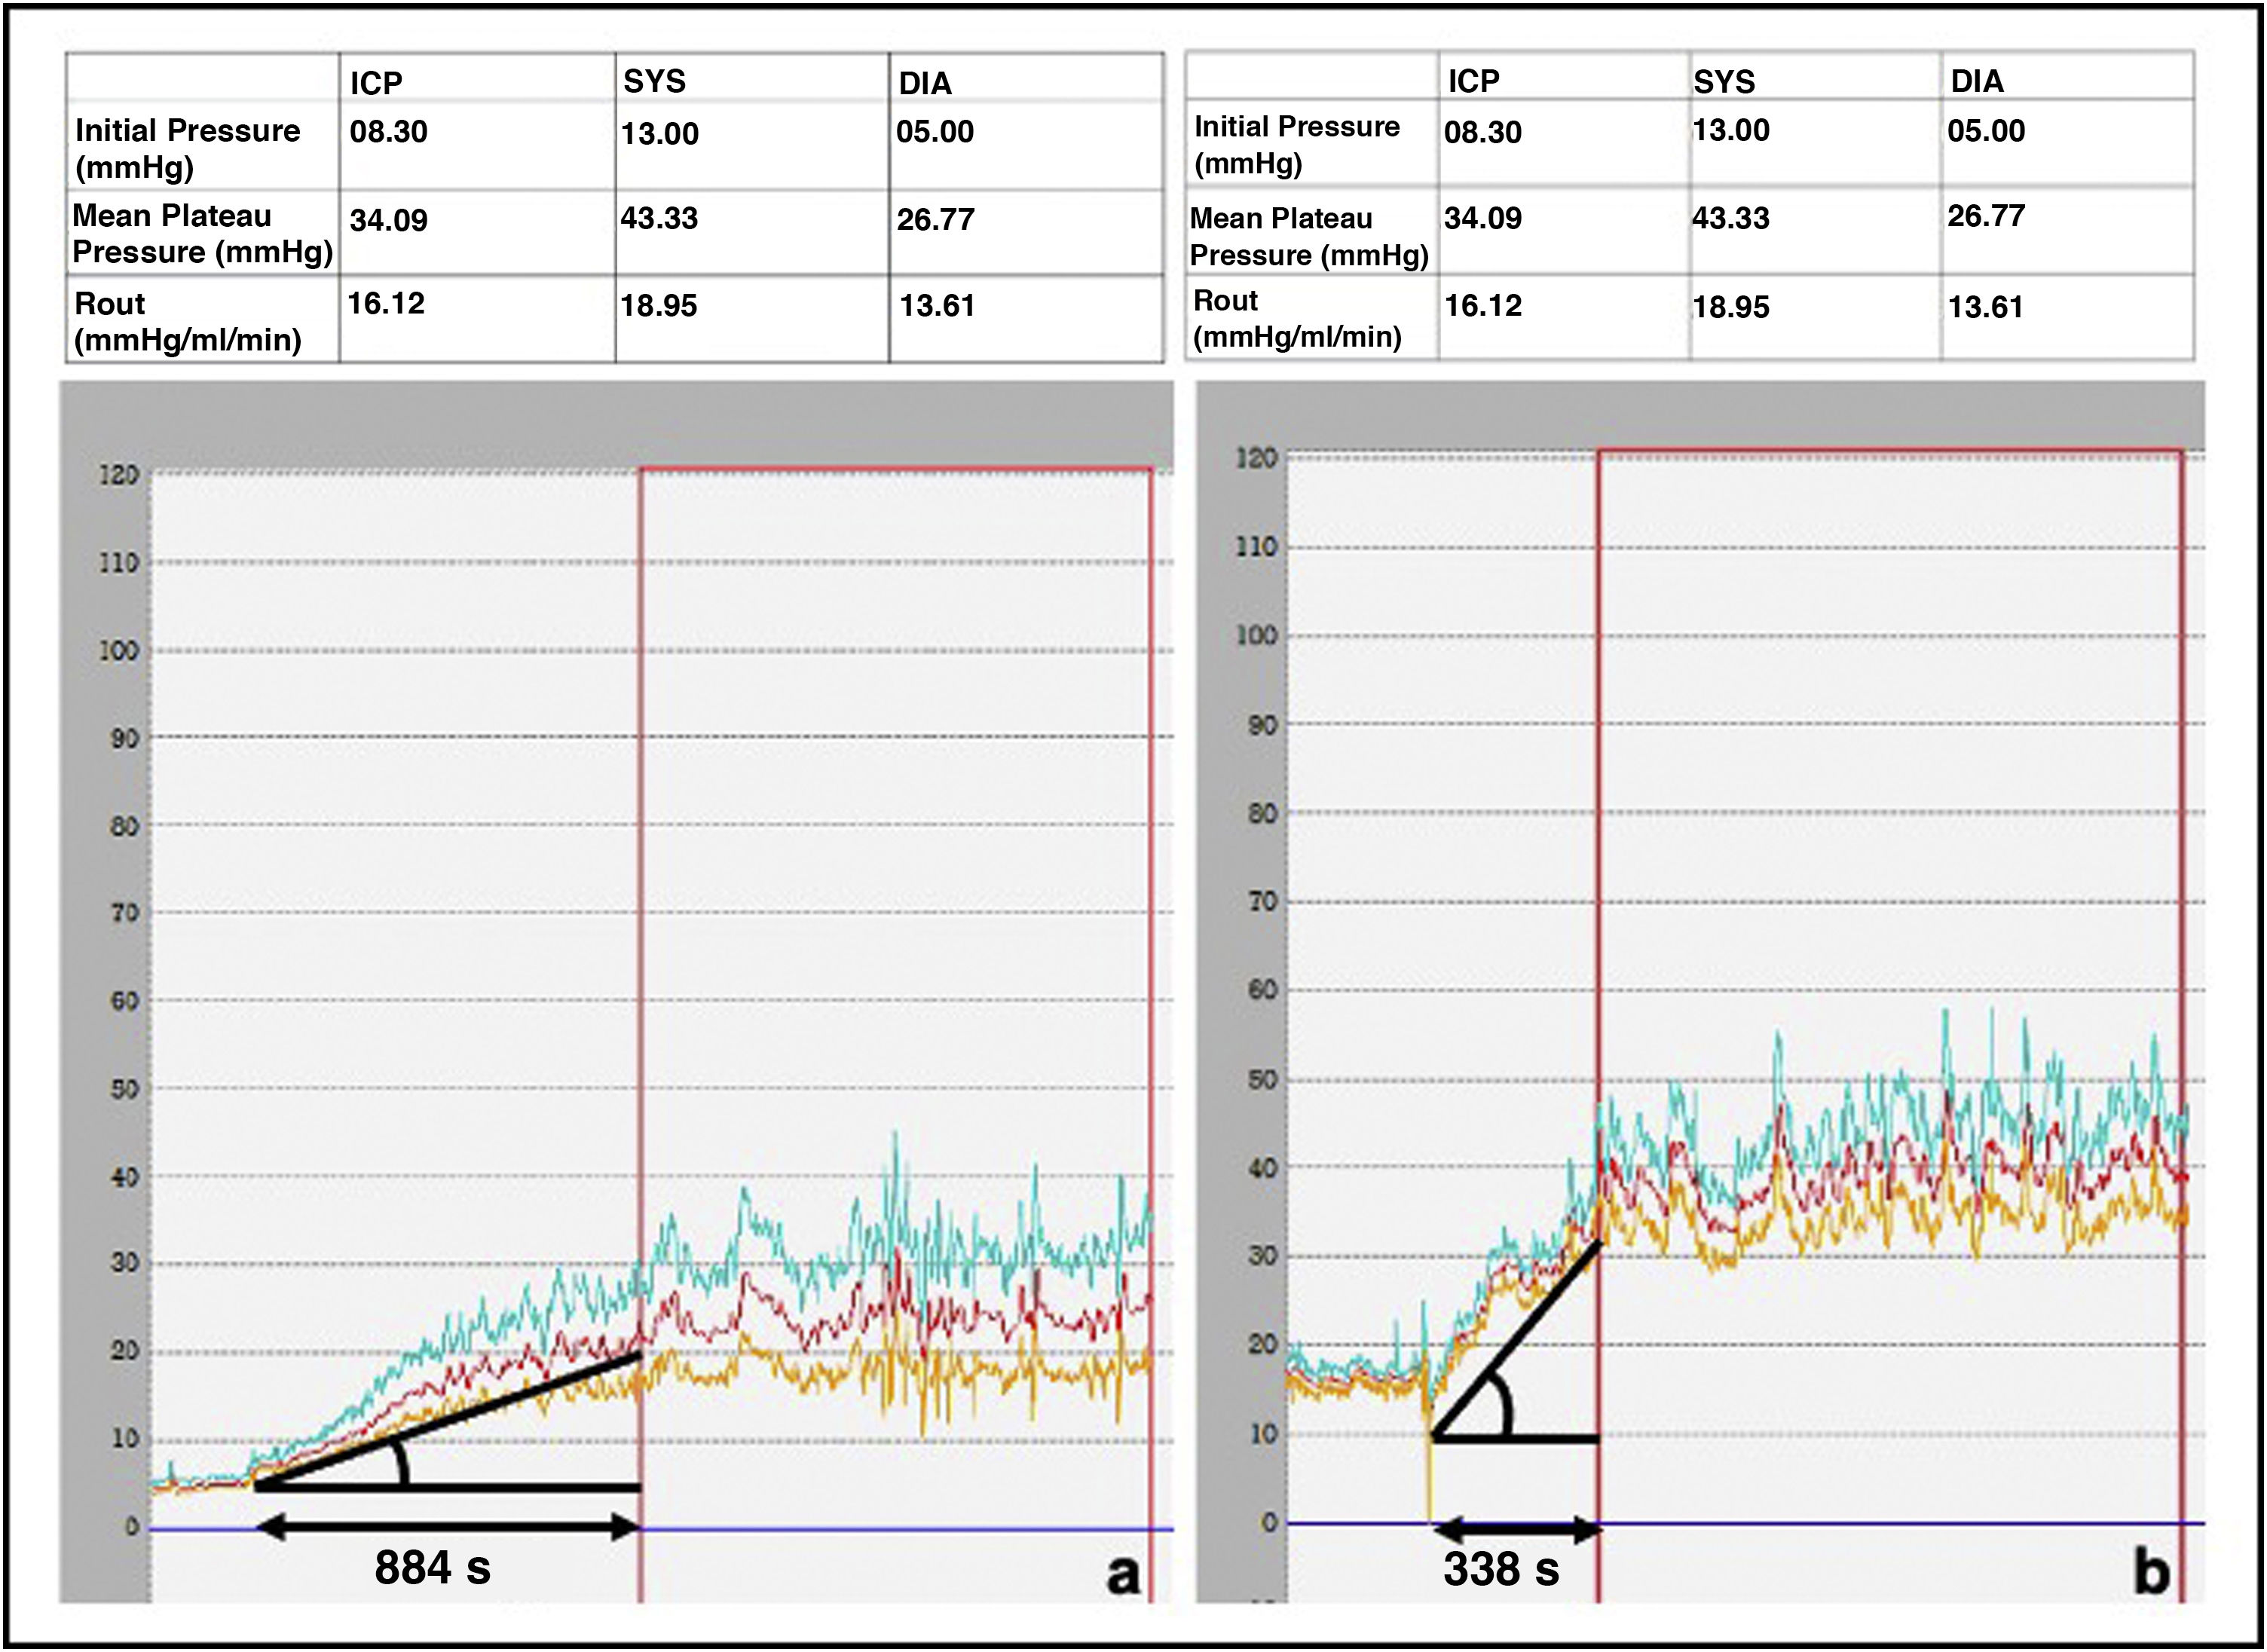Click the 884 s double-headed arrow
This screenshot has height=1652, width=2267.
coord(448,1526)
